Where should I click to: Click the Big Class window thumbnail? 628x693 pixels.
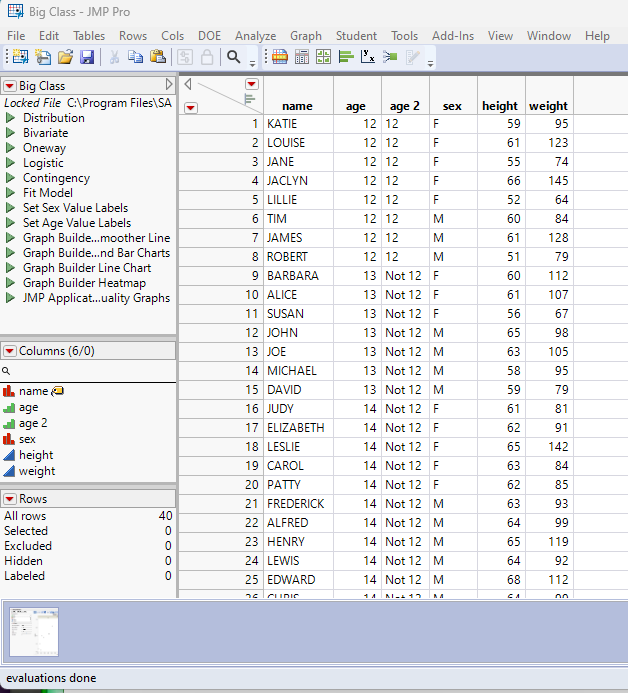pyautogui.click(x=34, y=632)
